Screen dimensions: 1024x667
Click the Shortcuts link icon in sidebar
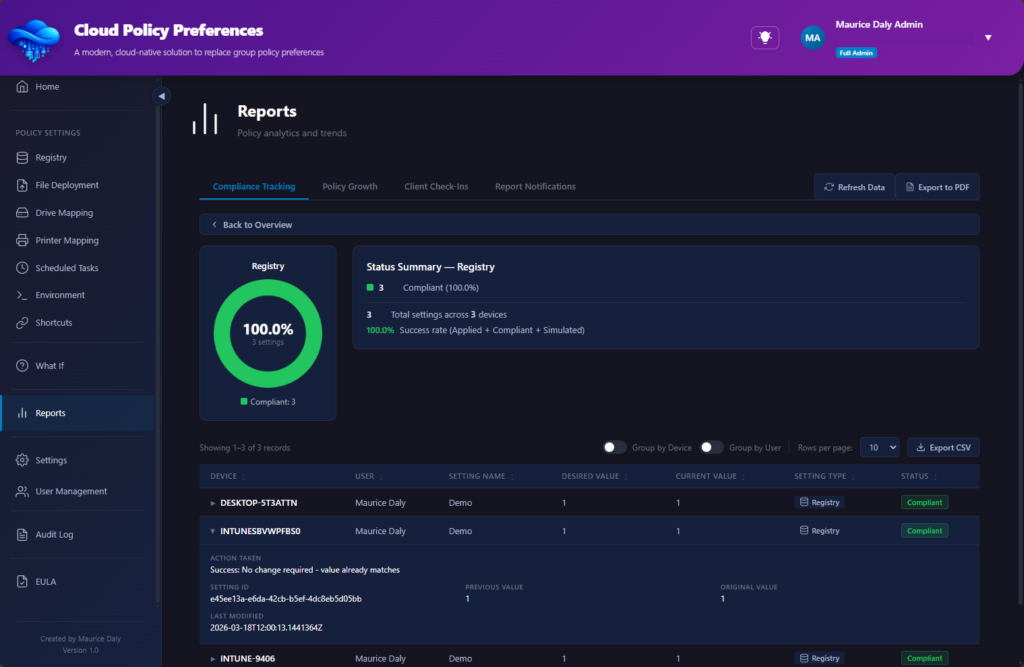point(23,323)
